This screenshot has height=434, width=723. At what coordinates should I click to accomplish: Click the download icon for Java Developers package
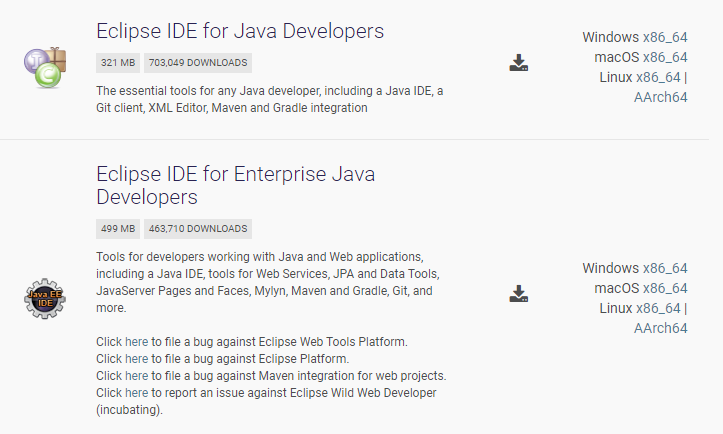pos(519,63)
